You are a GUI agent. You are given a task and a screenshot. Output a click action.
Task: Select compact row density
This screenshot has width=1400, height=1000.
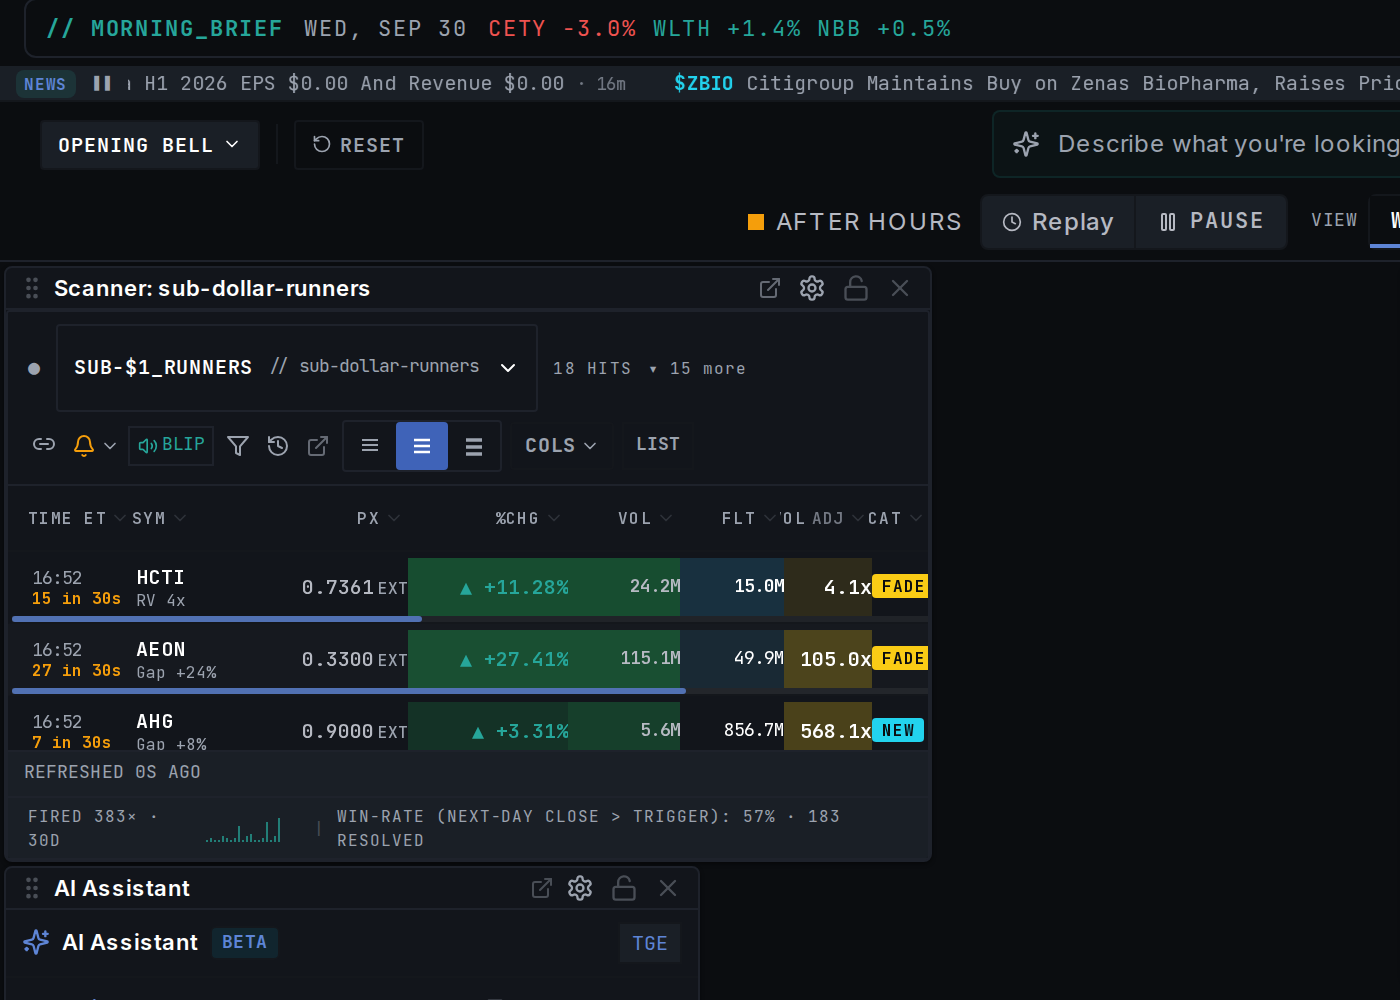(370, 445)
